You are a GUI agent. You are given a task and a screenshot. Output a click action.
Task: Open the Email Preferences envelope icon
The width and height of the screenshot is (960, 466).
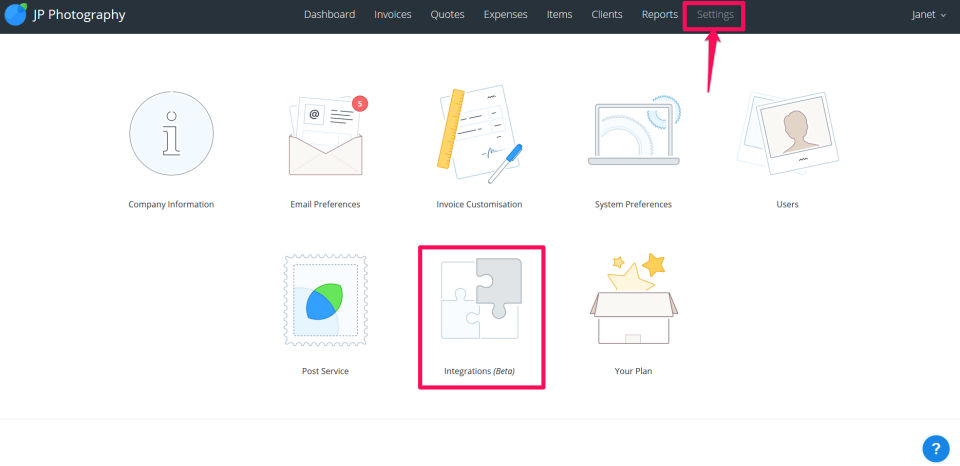(326, 135)
